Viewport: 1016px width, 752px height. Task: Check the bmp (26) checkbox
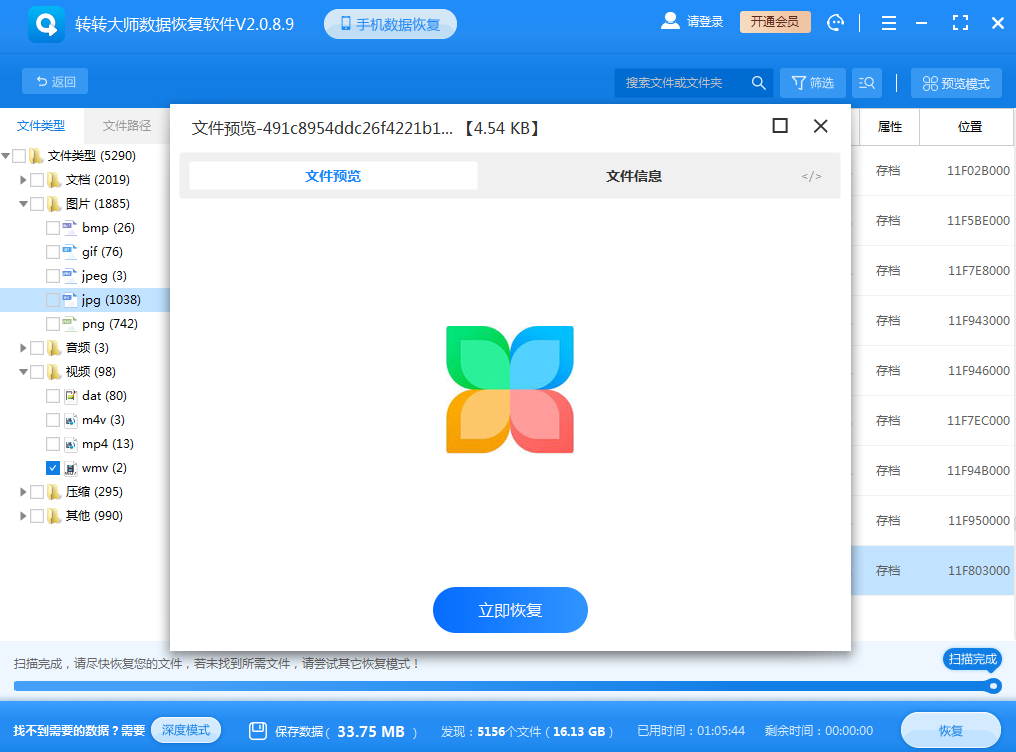point(51,227)
